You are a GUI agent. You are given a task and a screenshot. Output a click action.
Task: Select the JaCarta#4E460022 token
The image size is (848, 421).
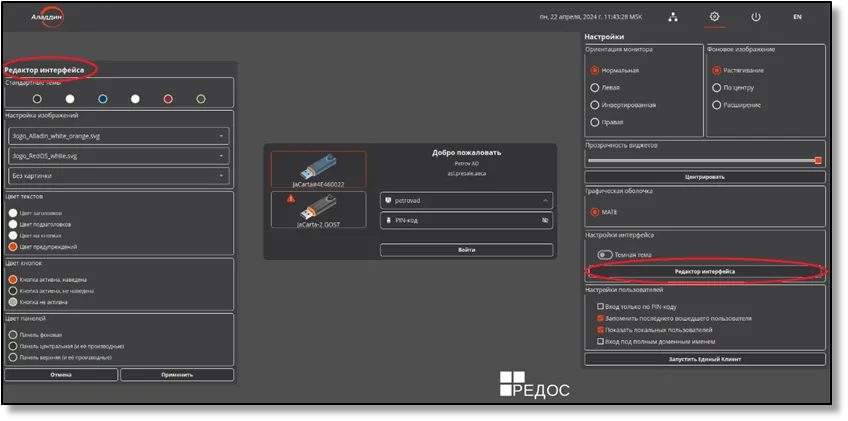tap(319, 169)
